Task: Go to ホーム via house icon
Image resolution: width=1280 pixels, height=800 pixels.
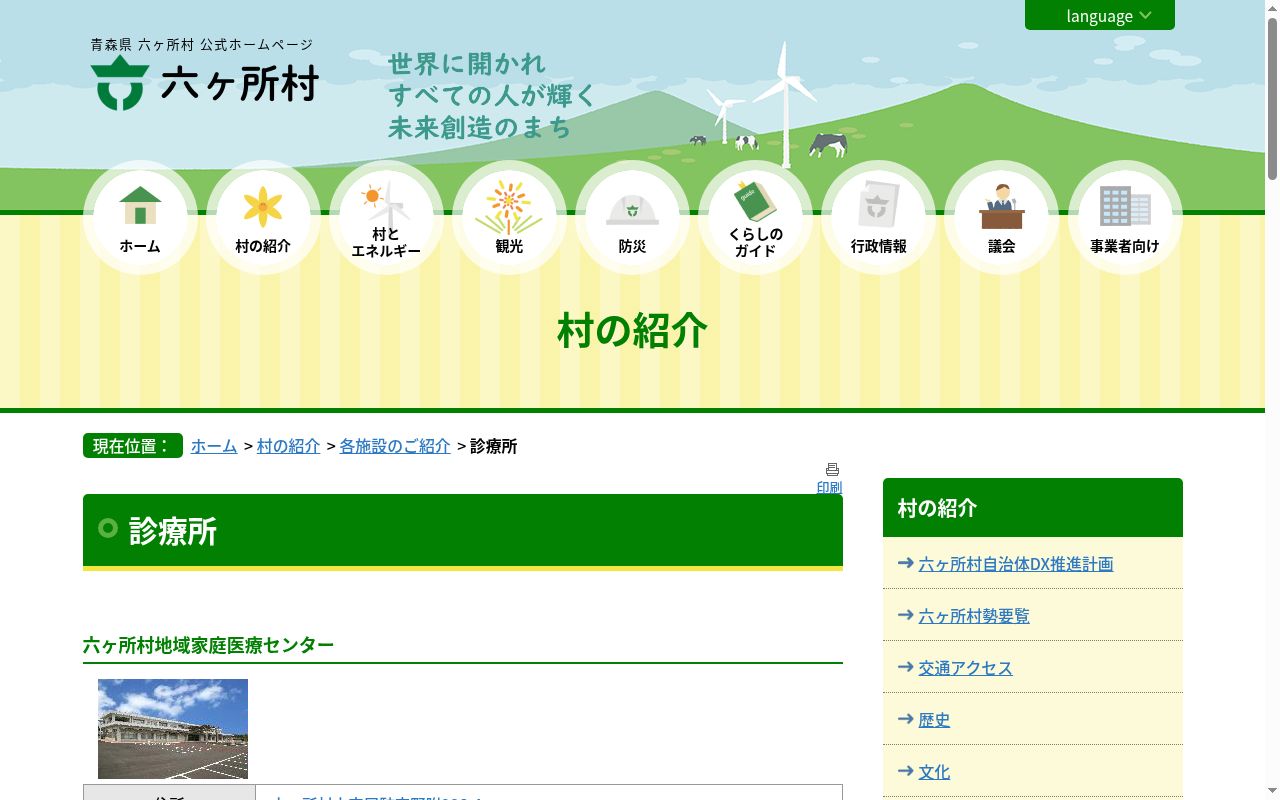Action: (x=140, y=218)
